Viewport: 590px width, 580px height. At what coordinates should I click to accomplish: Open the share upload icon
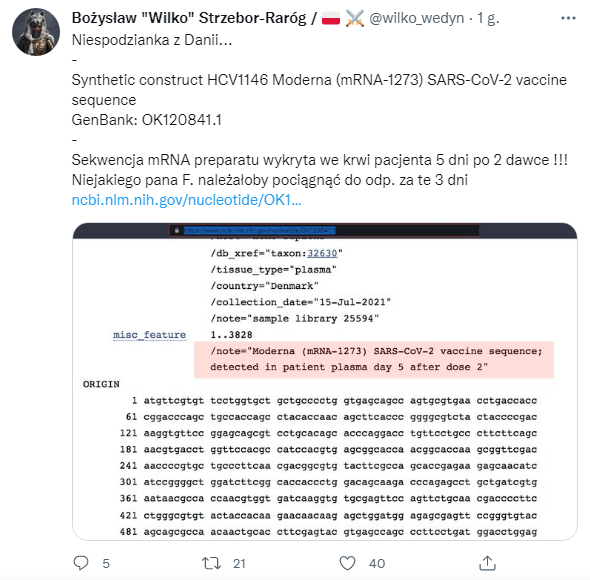click(487, 563)
